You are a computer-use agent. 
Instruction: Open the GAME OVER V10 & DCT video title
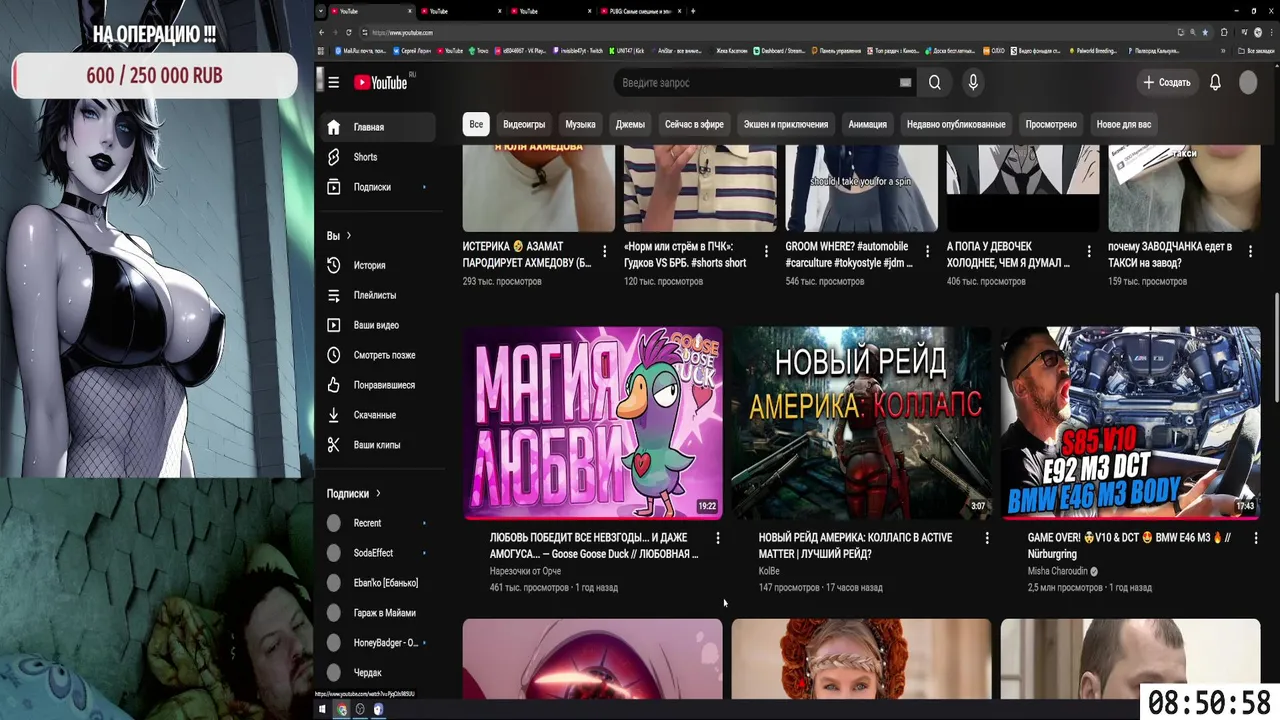[1129, 545]
